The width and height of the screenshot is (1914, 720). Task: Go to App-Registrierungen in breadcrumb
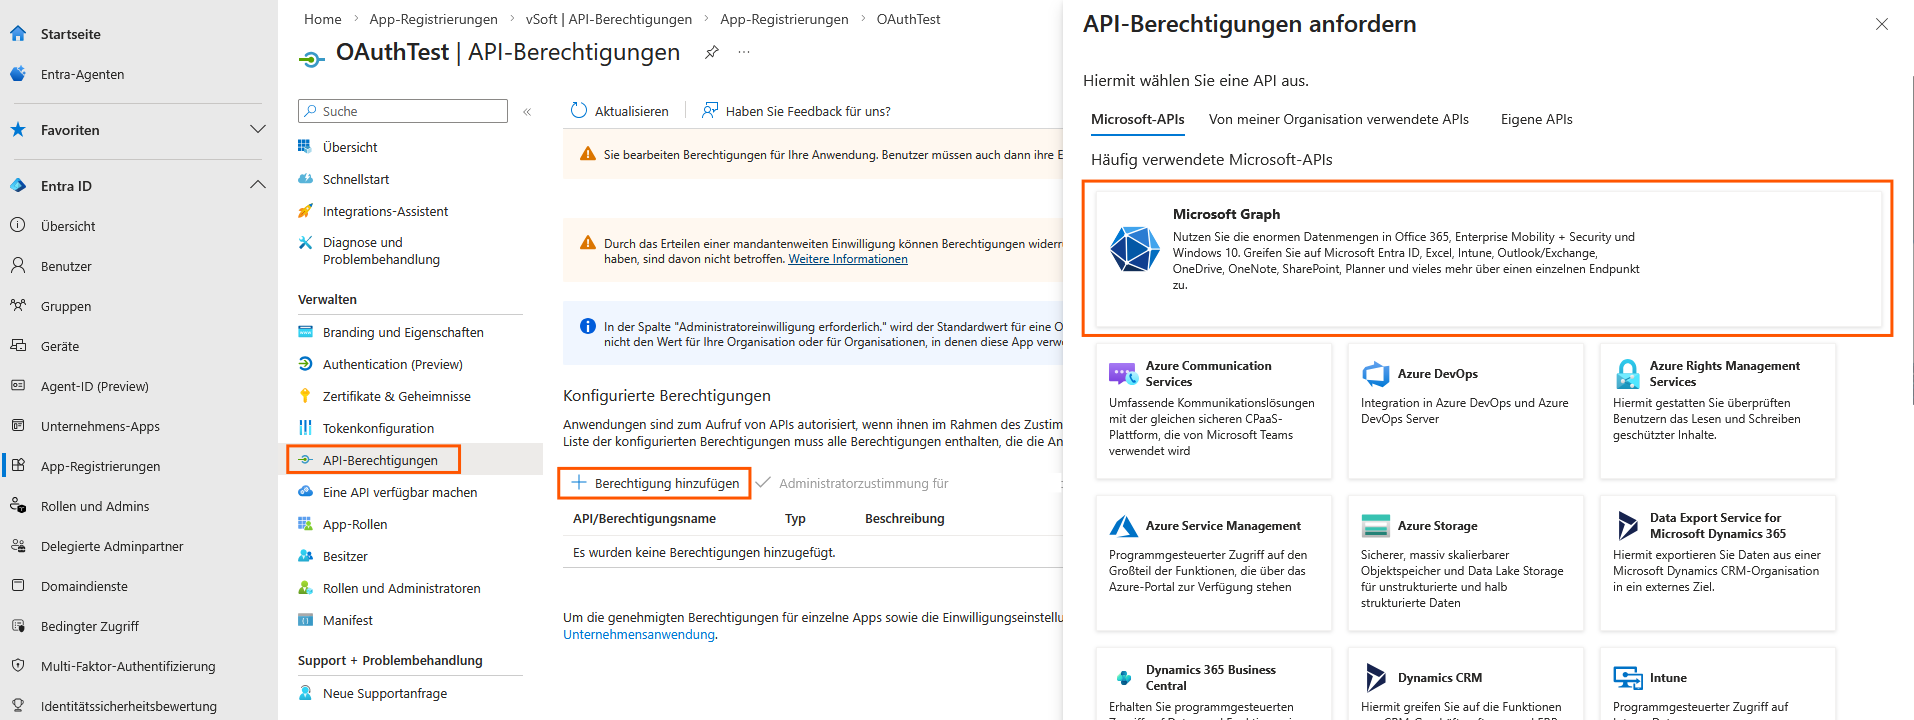(x=433, y=19)
